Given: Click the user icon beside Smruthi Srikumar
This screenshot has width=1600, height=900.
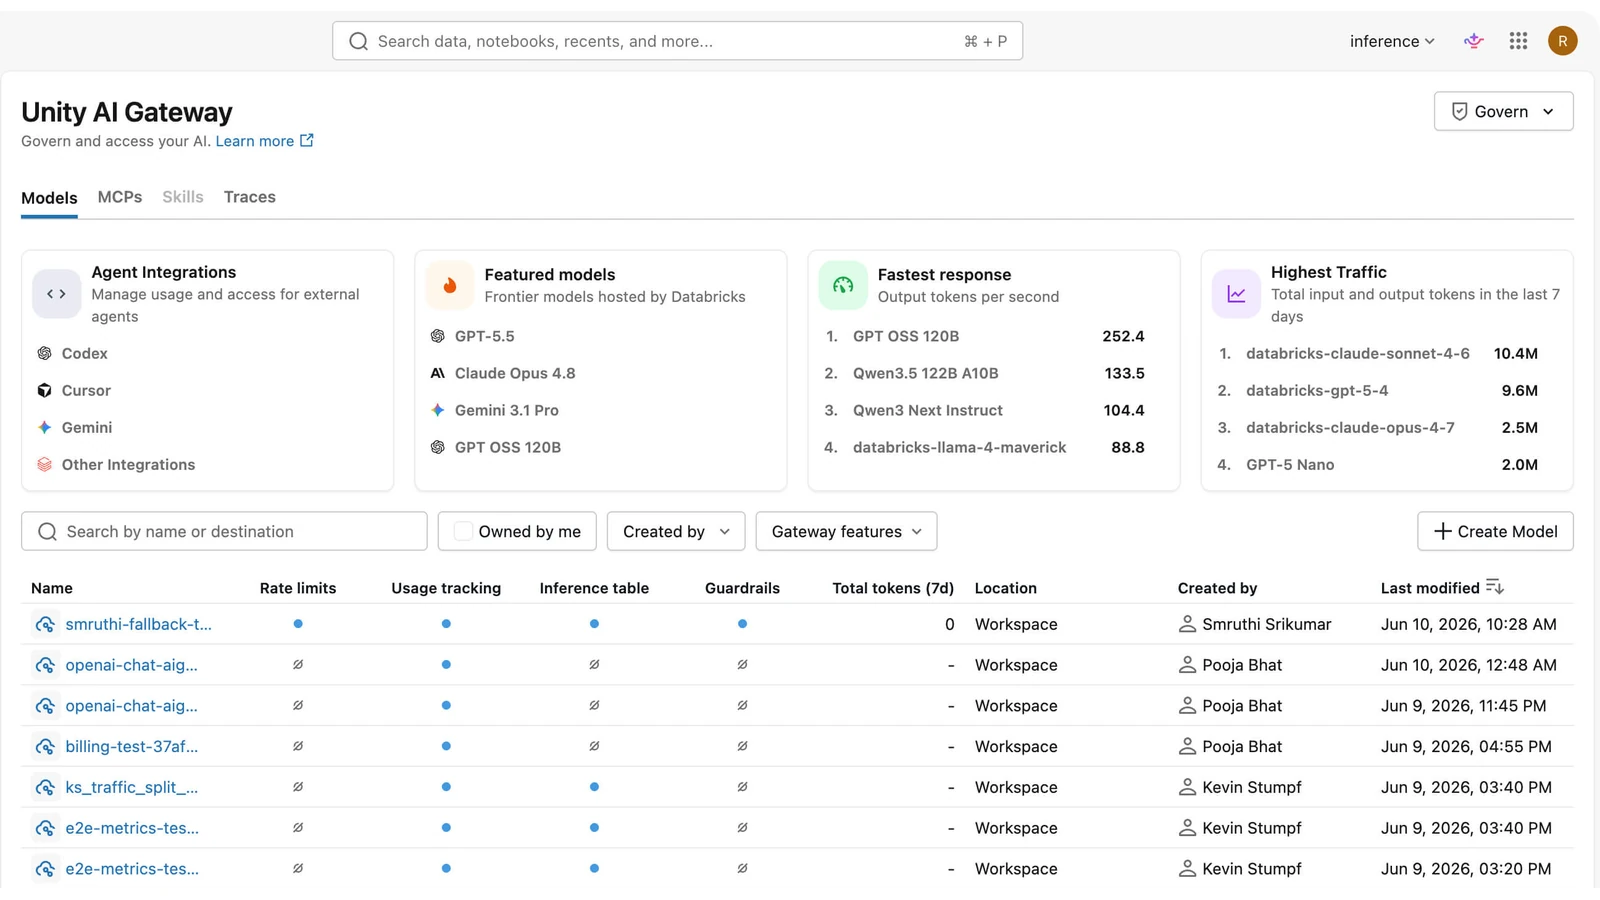Looking at the screenshot, I should point(1187,625).
